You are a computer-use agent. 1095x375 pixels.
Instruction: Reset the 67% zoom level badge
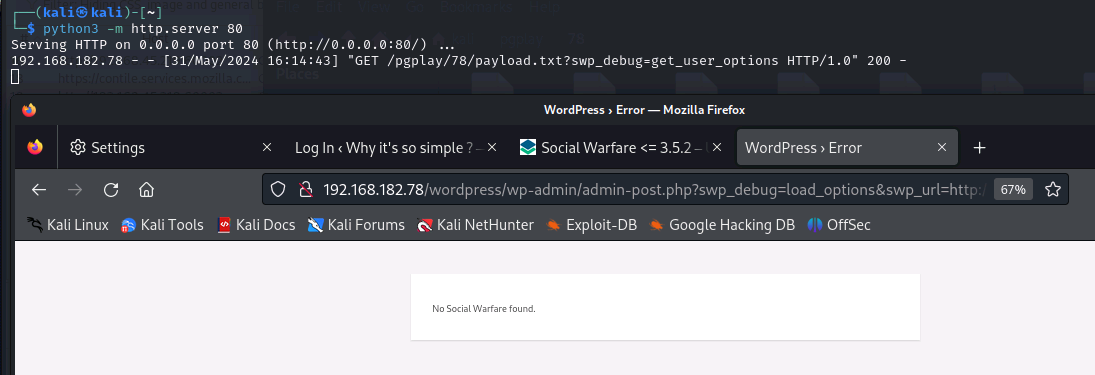[1013, 189]
